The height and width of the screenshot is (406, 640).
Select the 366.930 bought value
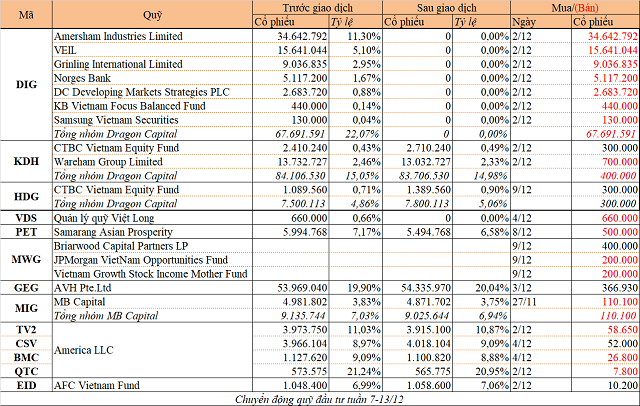point(620,288)
